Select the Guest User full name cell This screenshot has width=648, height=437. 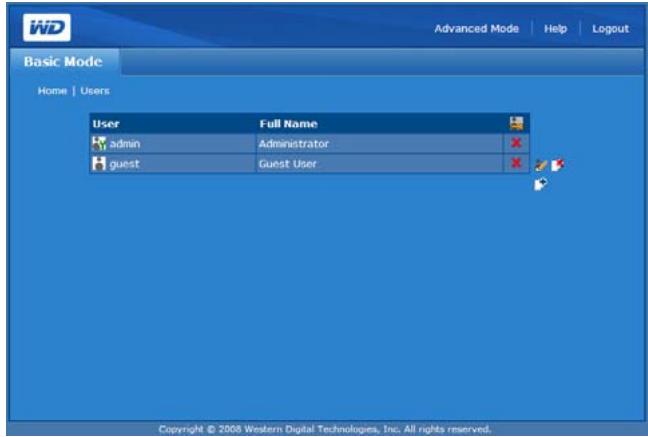point(379,164)
